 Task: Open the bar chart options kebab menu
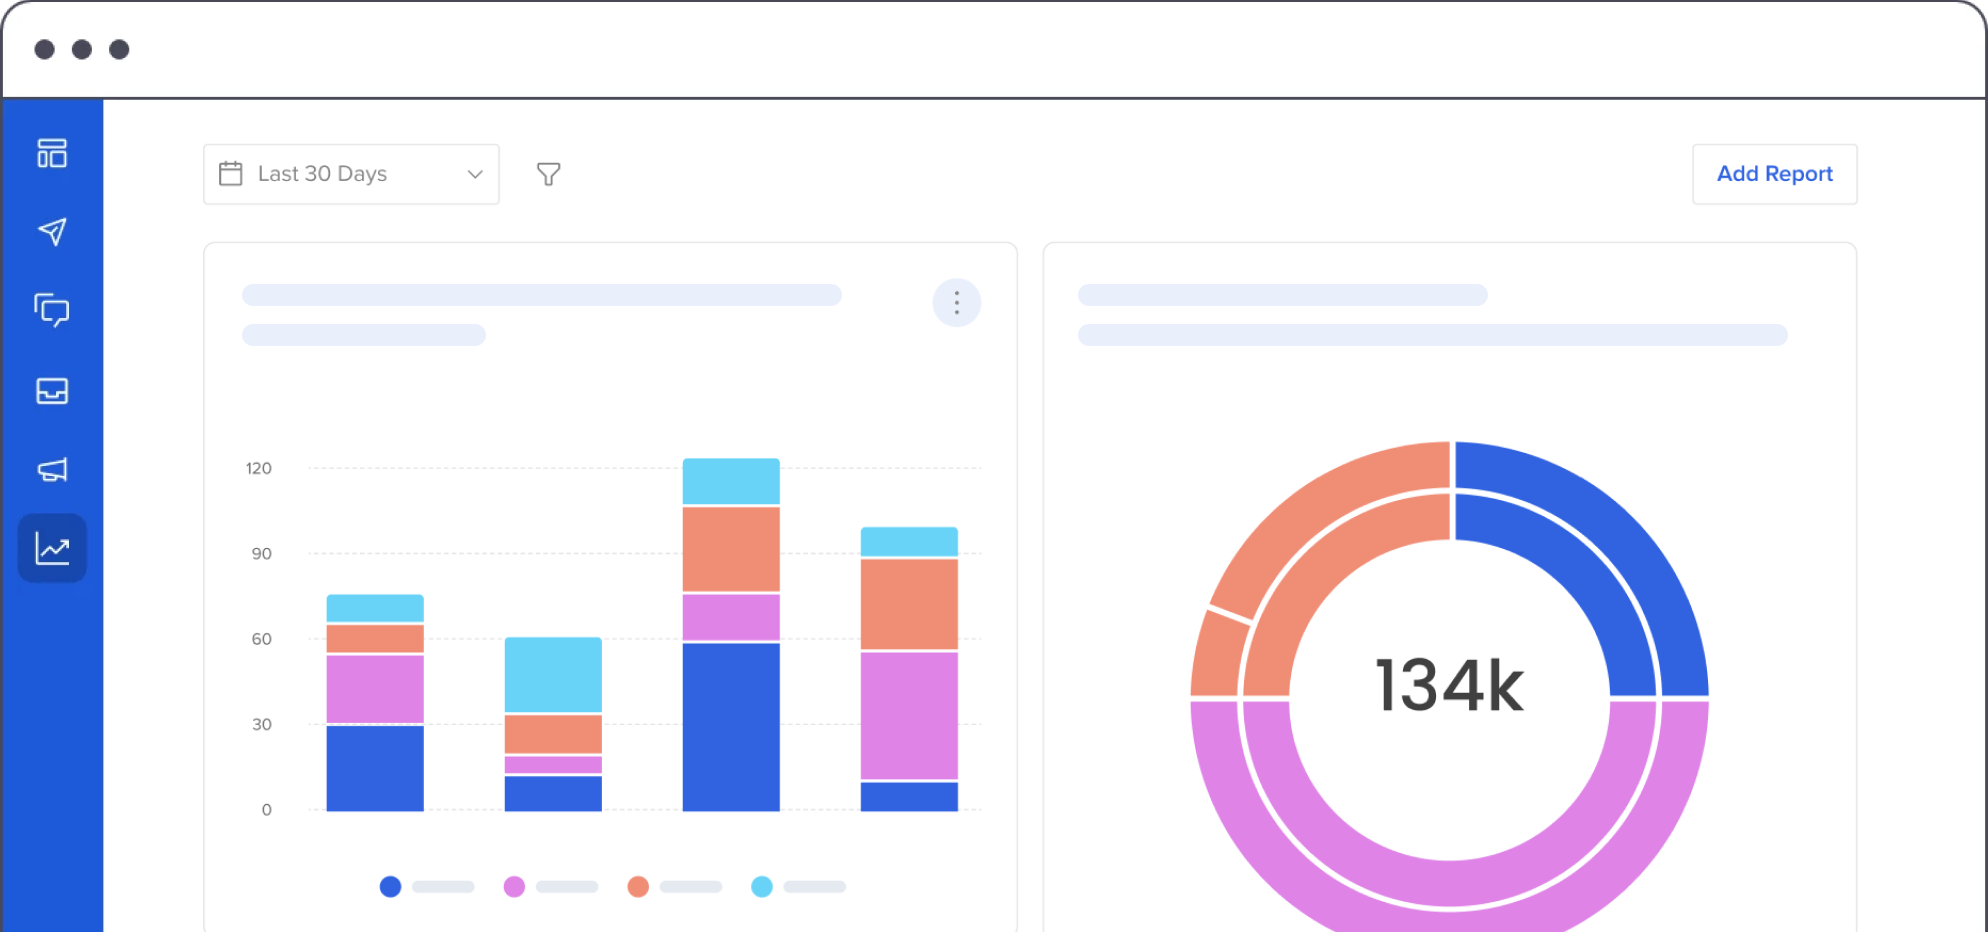[x=956, y=302]
